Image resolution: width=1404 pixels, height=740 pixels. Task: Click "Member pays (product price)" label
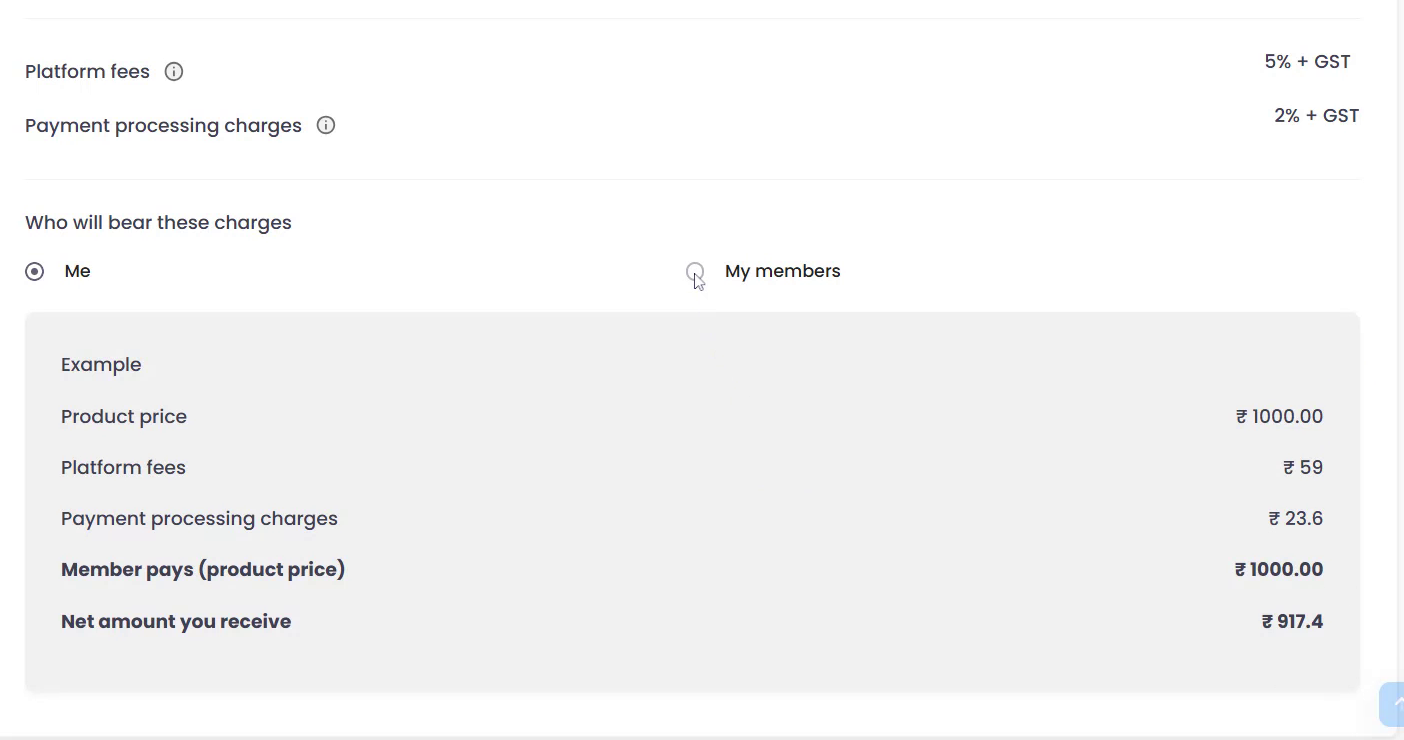[203, 570]
